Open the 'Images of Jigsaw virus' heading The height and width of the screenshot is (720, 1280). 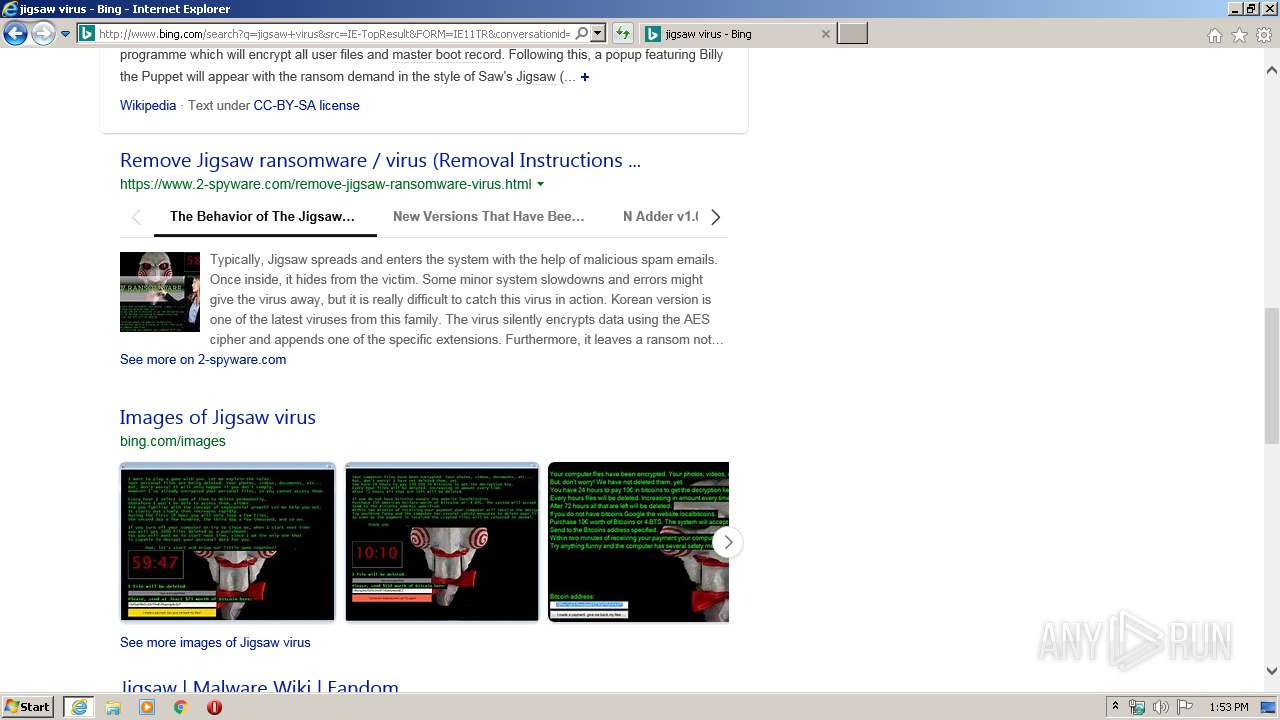tap(218, 417)
